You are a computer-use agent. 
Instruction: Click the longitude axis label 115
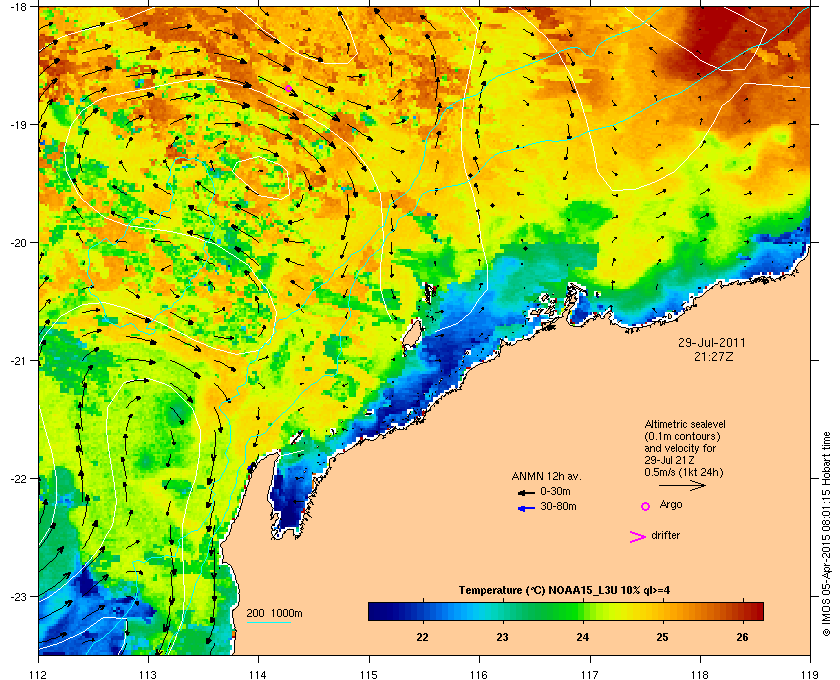click(369, 674)
